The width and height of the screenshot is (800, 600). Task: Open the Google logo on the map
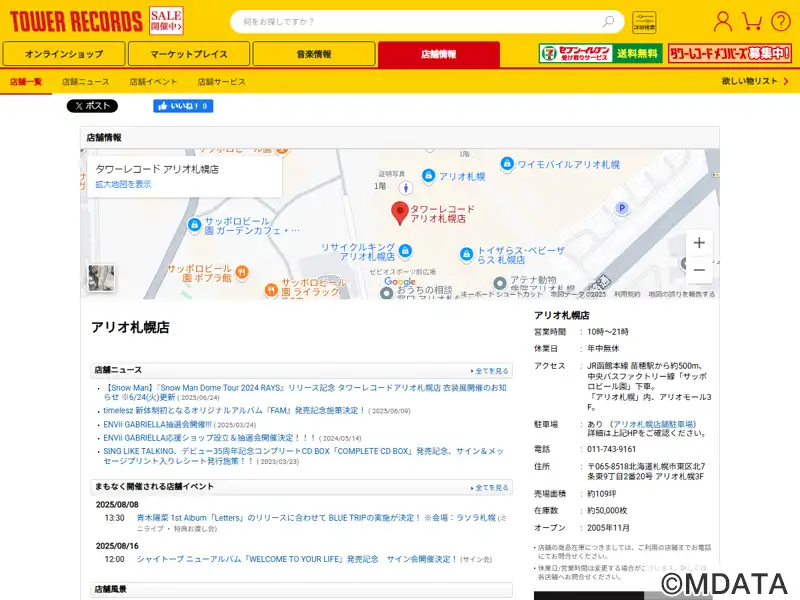pyautogui.click(x=399, y=282)
